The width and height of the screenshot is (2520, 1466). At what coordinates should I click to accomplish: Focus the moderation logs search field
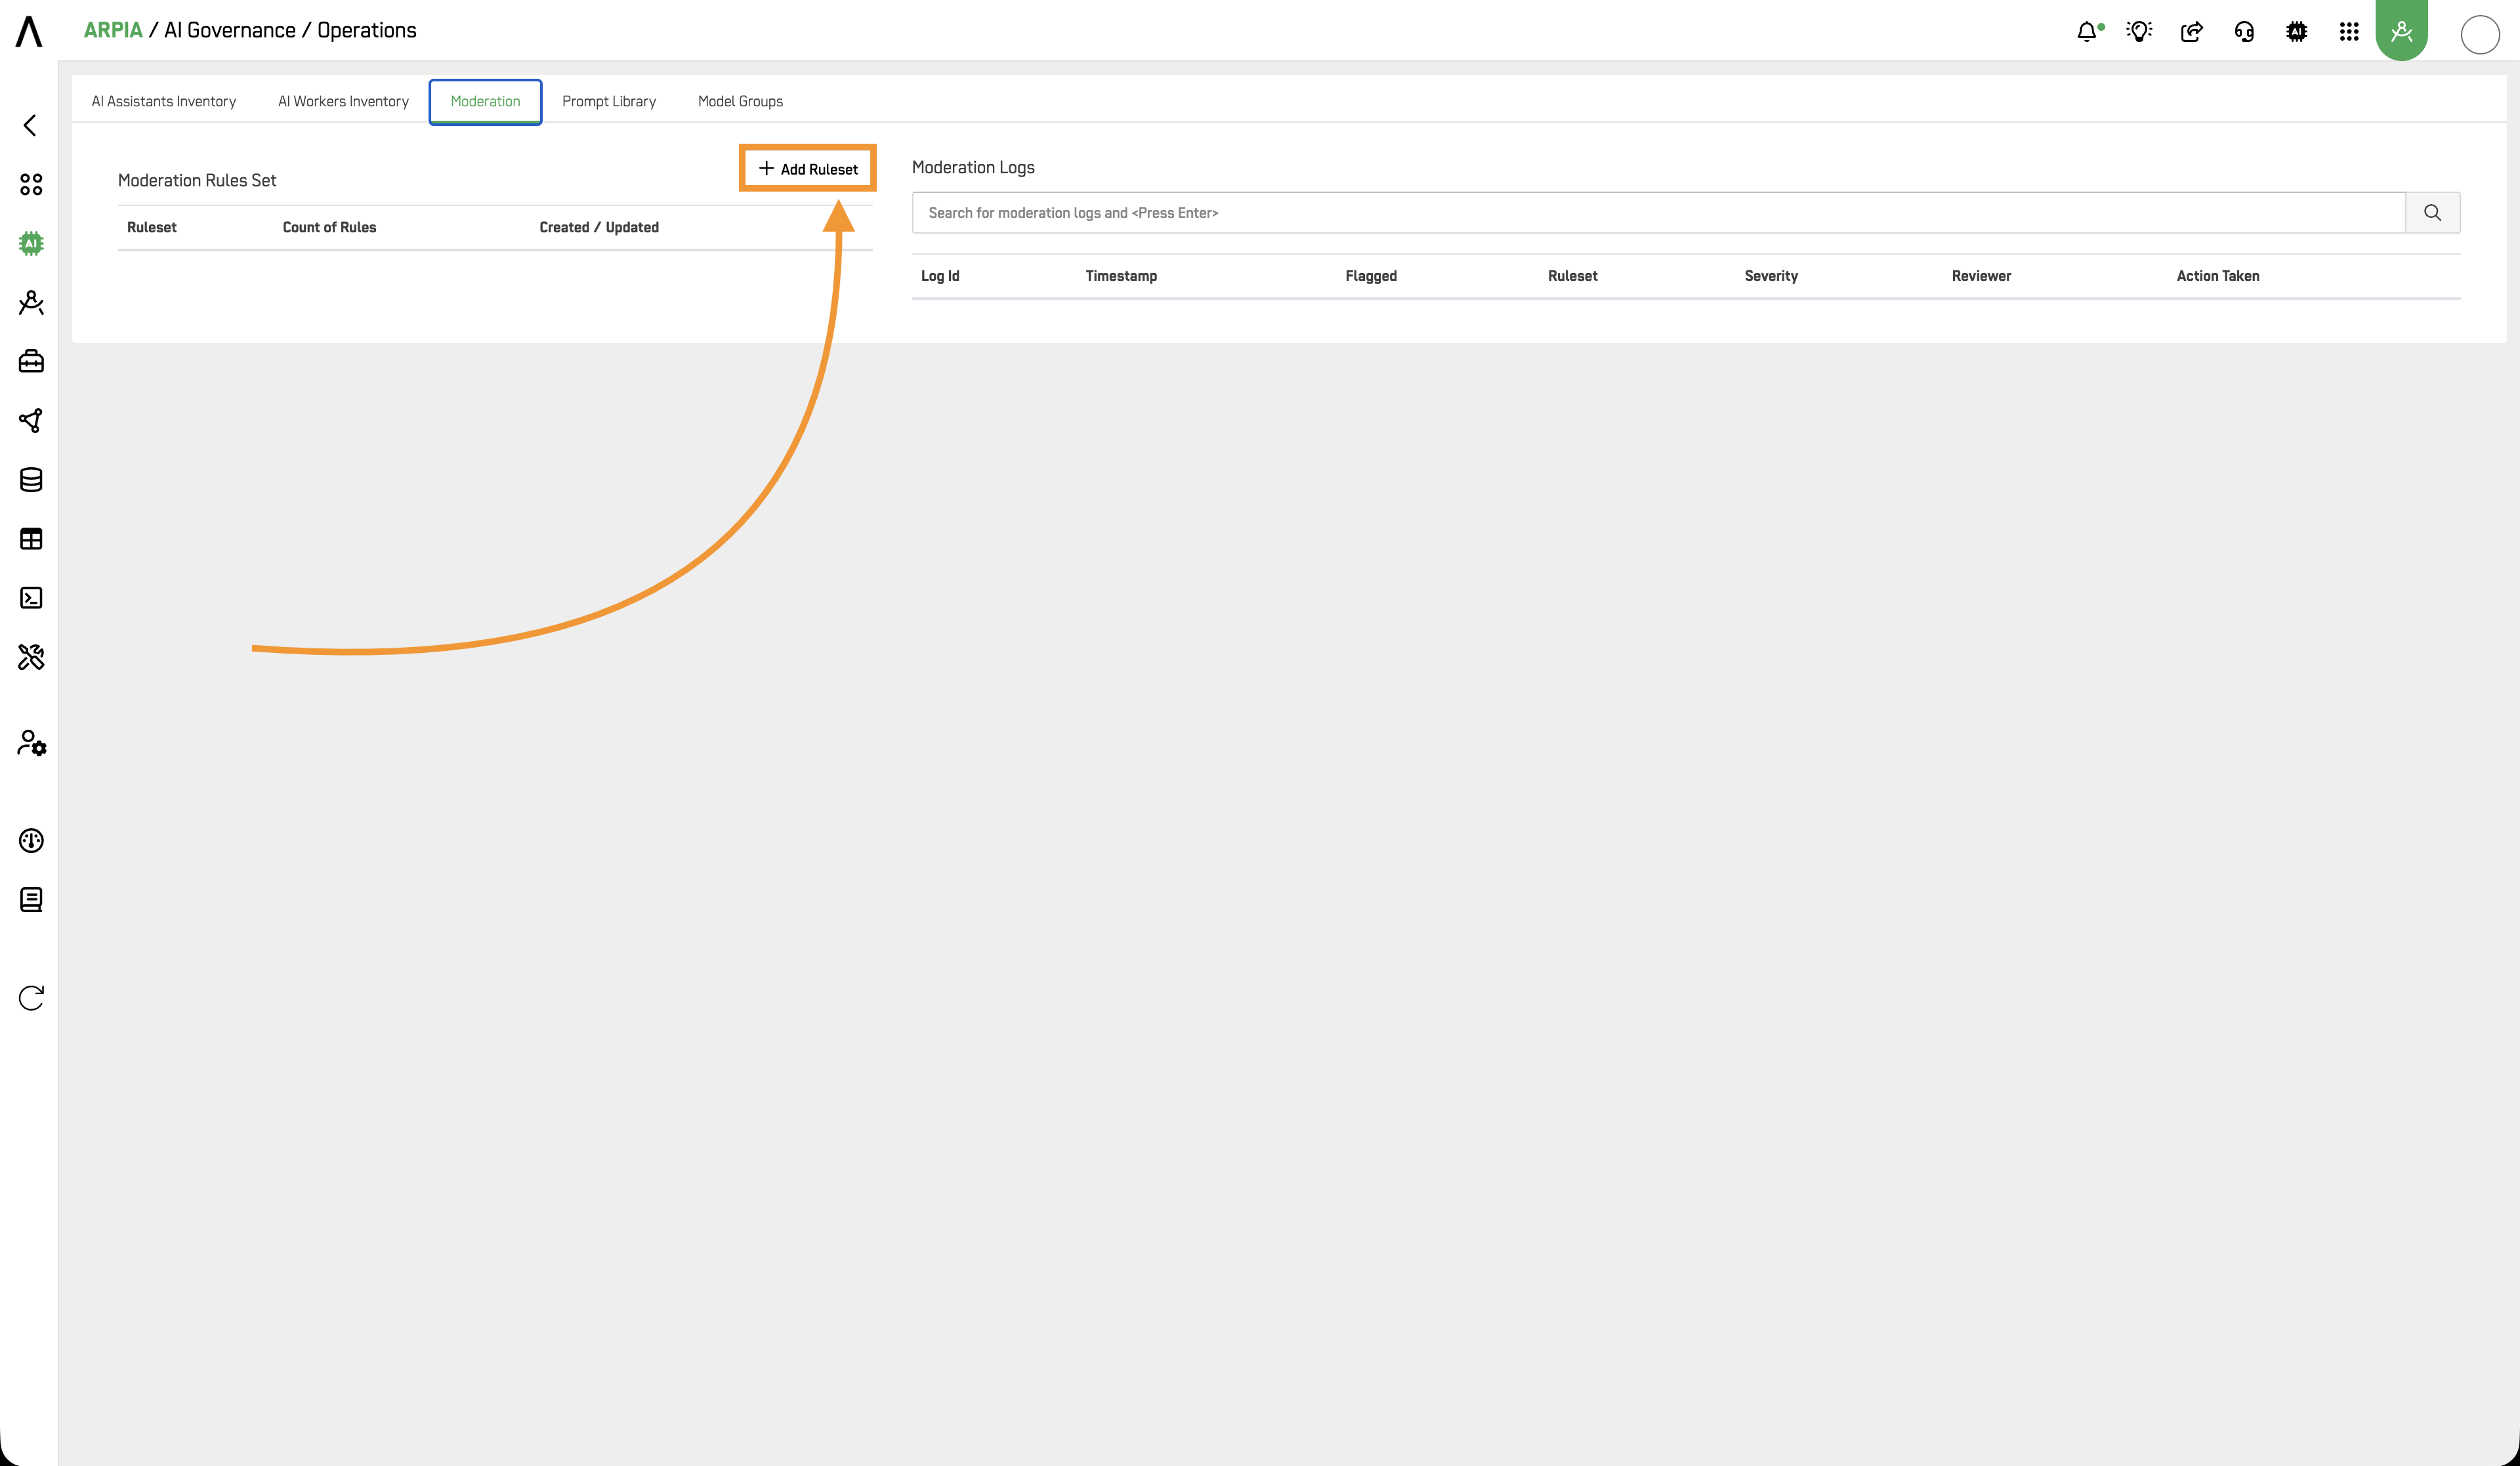pos(1659,213)
